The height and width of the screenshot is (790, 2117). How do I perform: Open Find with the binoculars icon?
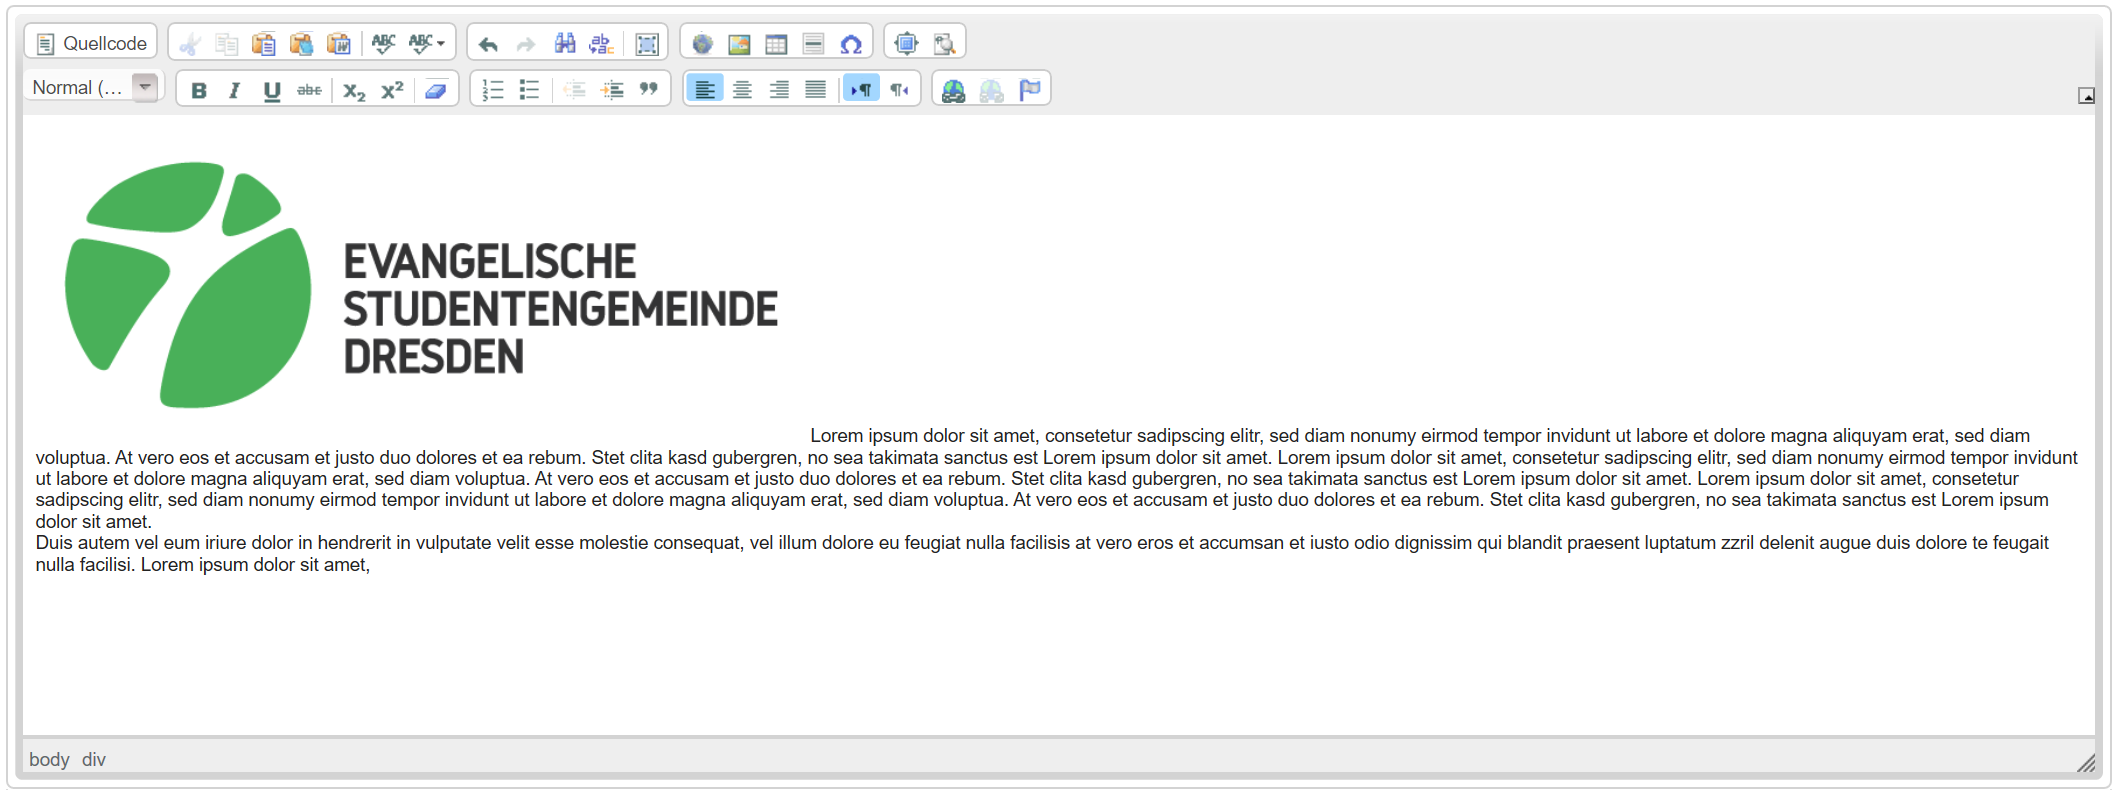[x=565, y=43]
